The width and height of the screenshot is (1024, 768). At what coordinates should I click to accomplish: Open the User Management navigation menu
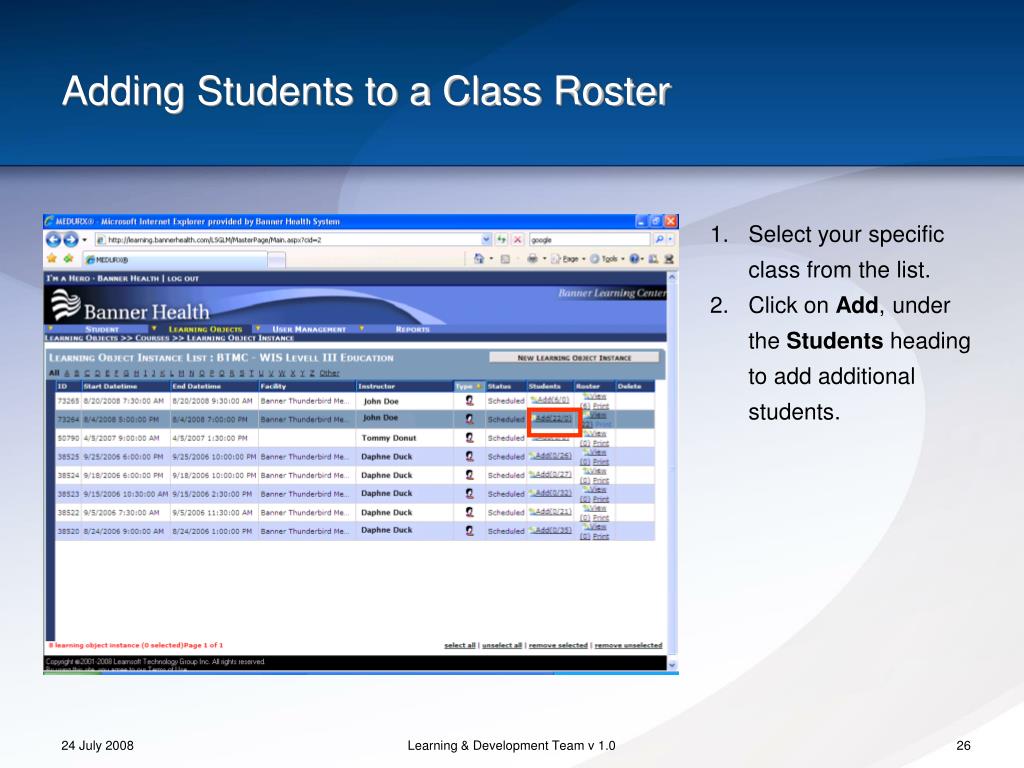tap(309, 329)
